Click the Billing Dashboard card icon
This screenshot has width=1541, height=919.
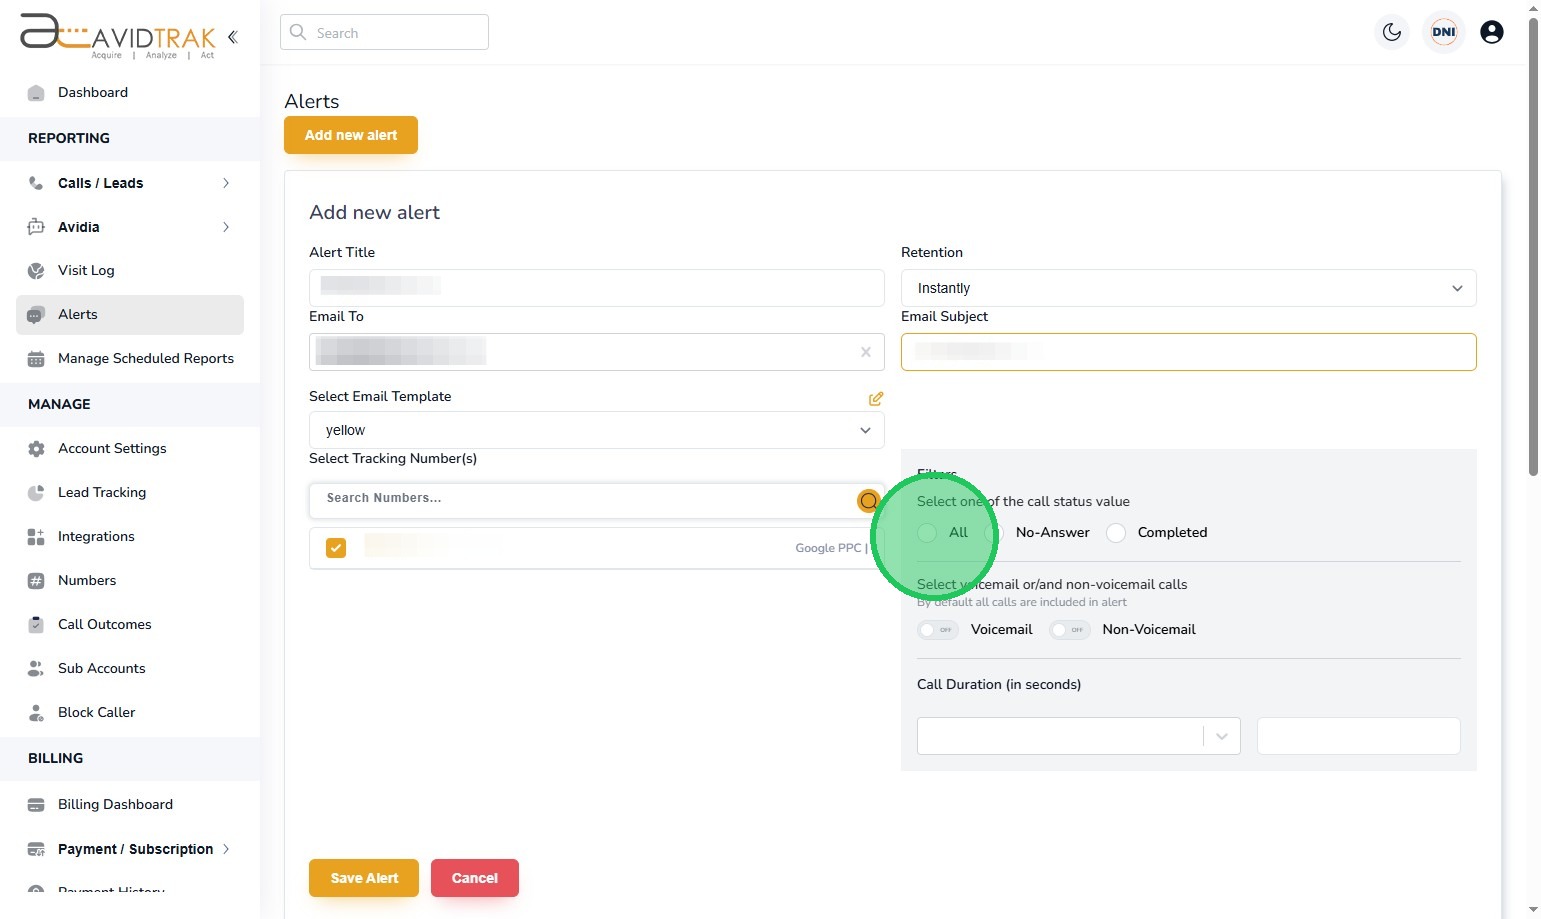tap(36, 805)
